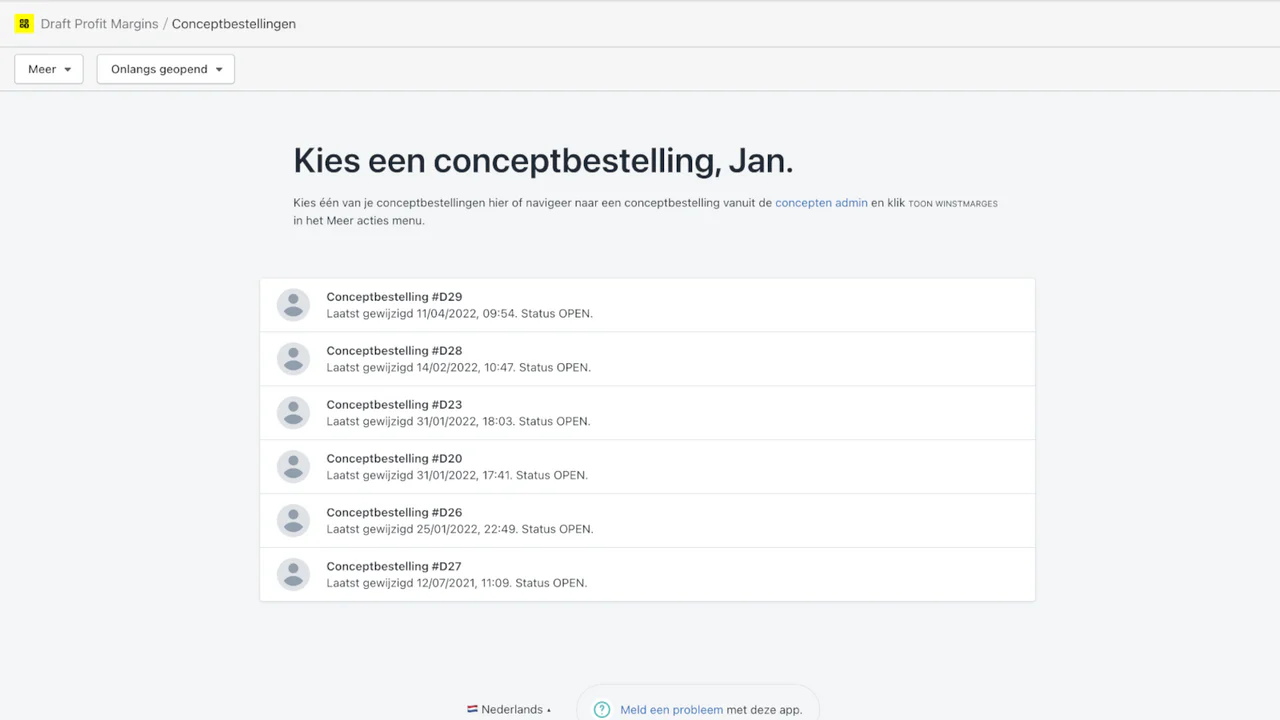
Task: Open Conceptbestelling #D29 row
Action: point(647,305)
